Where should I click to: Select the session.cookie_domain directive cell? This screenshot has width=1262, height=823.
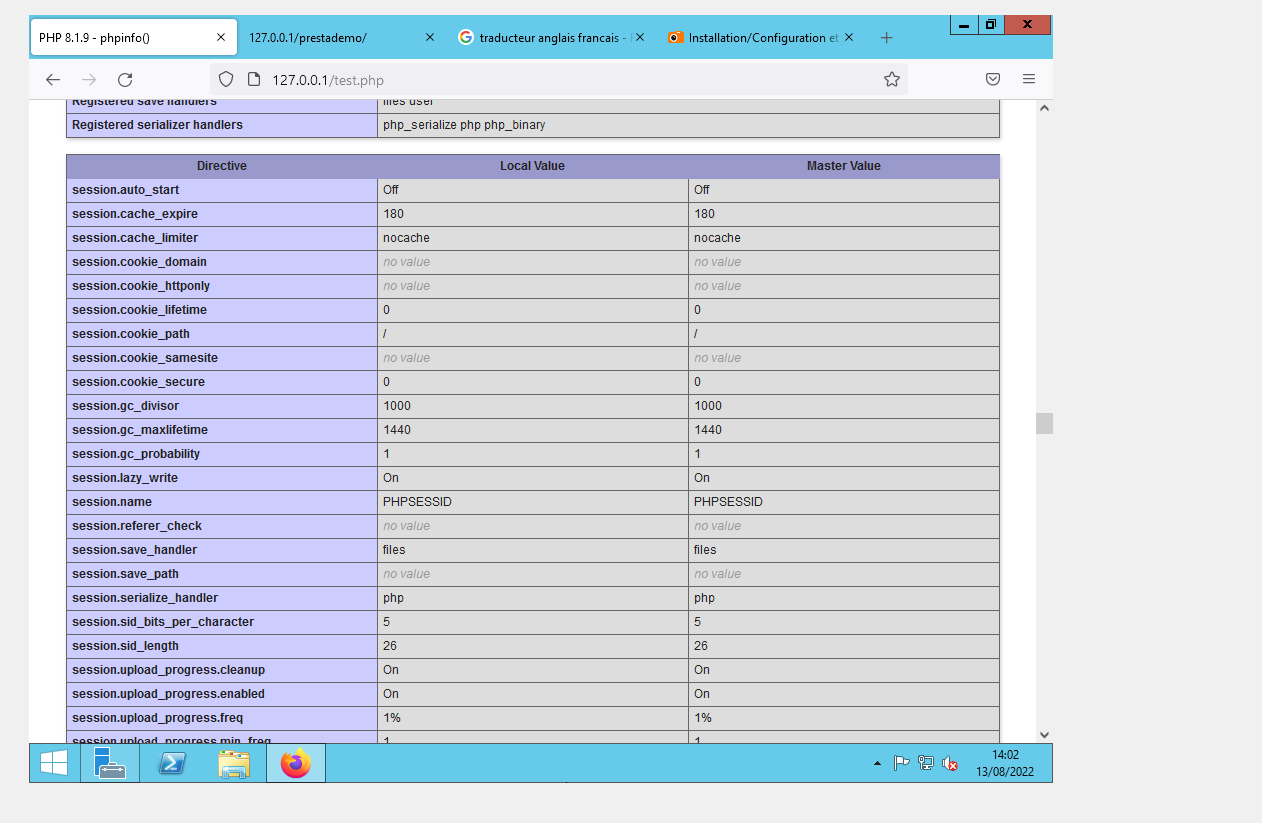coord(222,262)
